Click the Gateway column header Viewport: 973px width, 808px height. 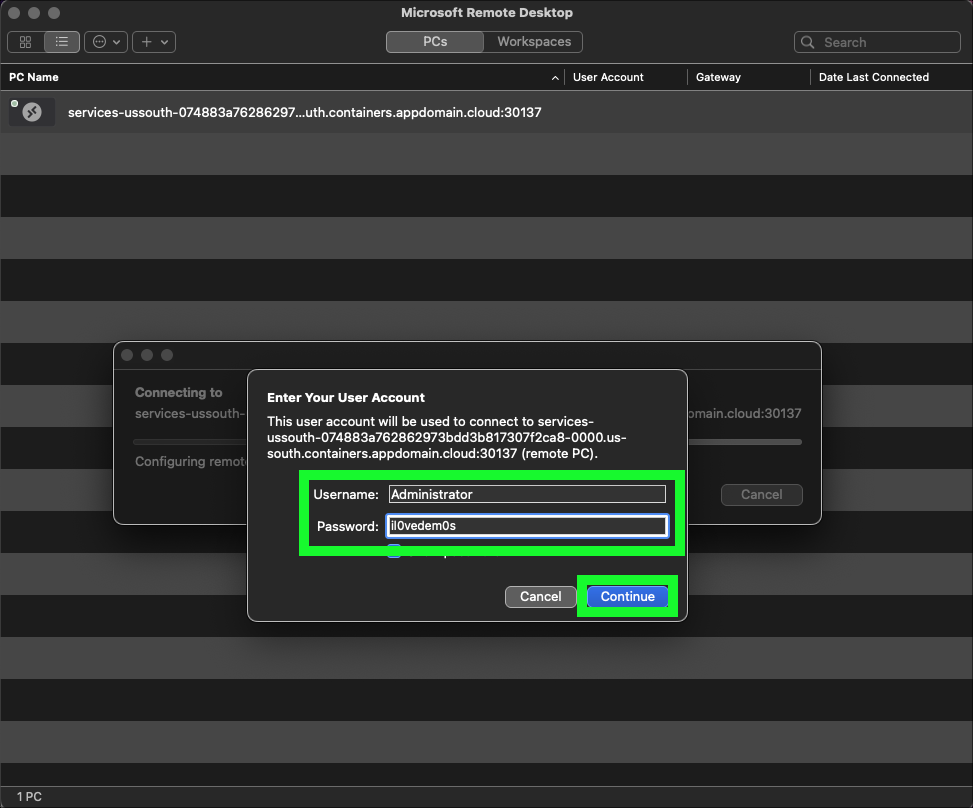click(718, 77)
